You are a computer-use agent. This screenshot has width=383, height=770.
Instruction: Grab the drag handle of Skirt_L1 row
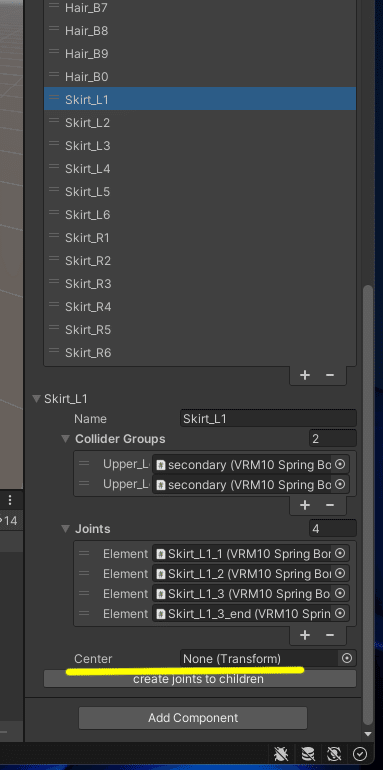(x=54, y=99)
